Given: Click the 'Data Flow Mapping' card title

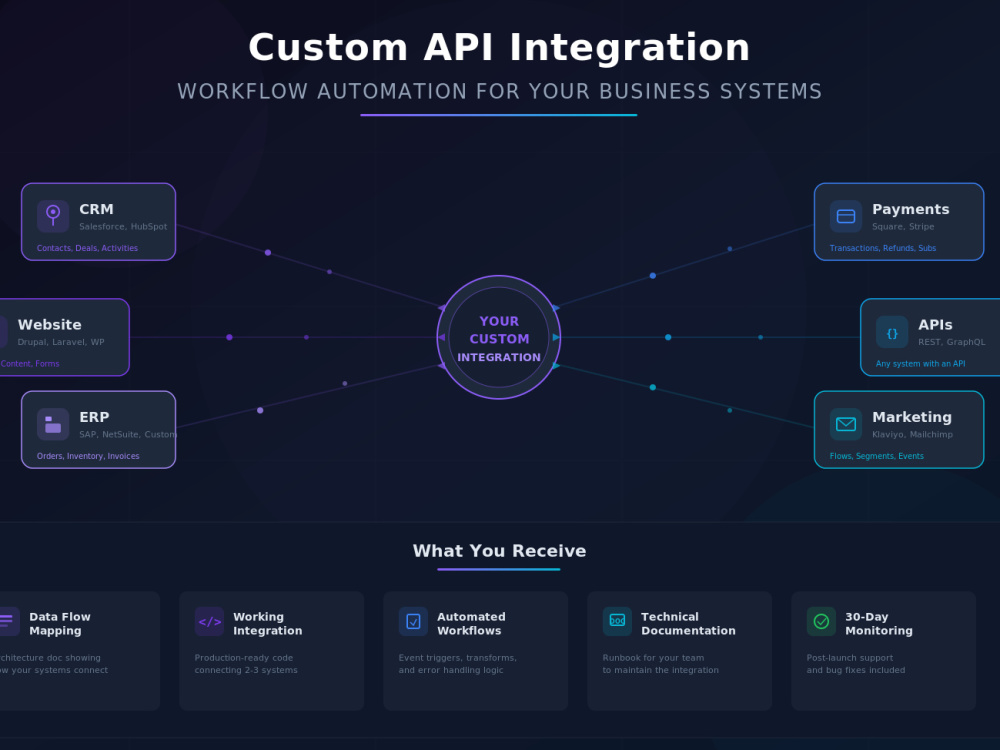Looking at the screenshot, I should pos(60,624).
